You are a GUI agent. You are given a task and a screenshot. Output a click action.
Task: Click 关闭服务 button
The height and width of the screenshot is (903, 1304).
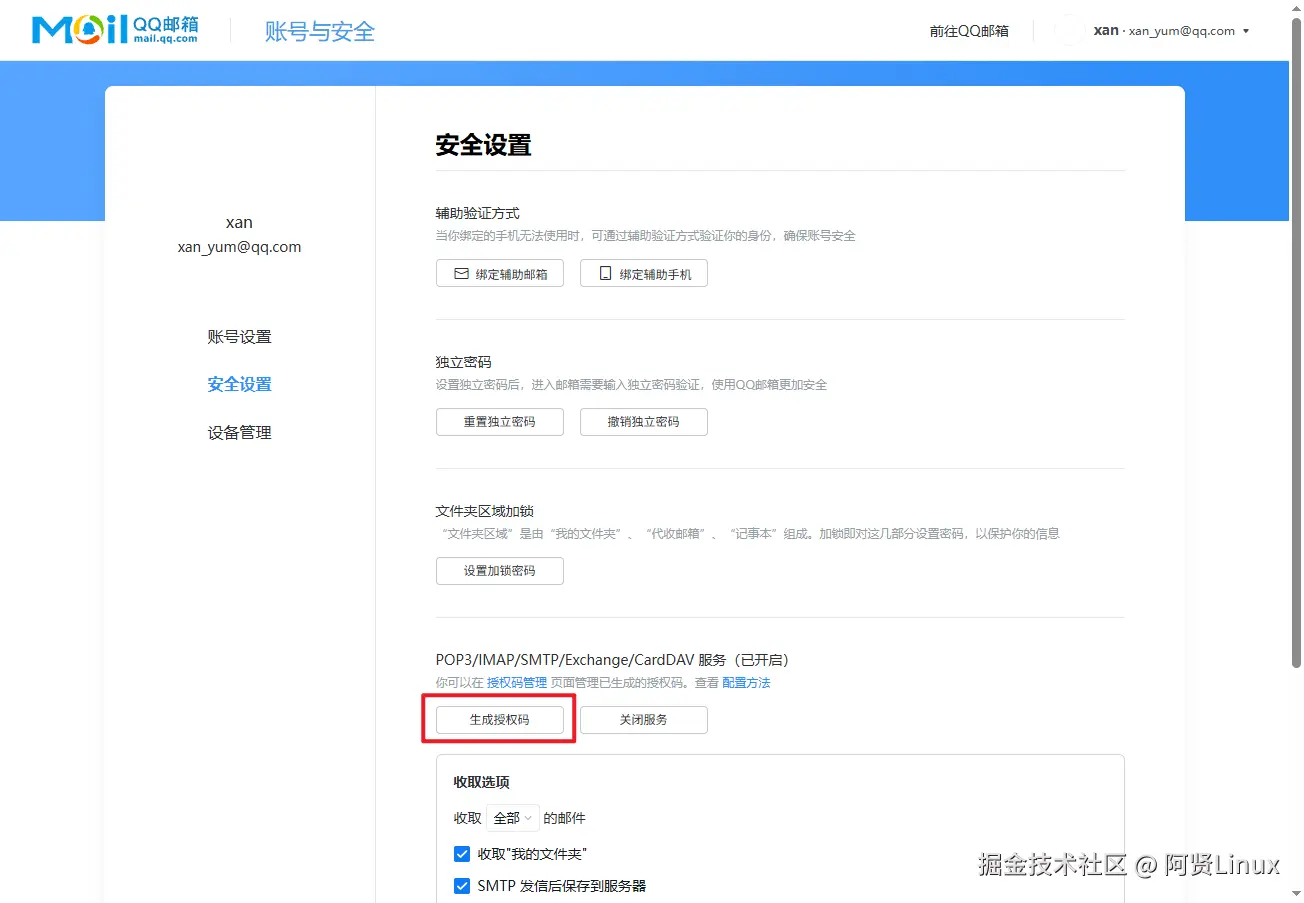pos(644,720)
